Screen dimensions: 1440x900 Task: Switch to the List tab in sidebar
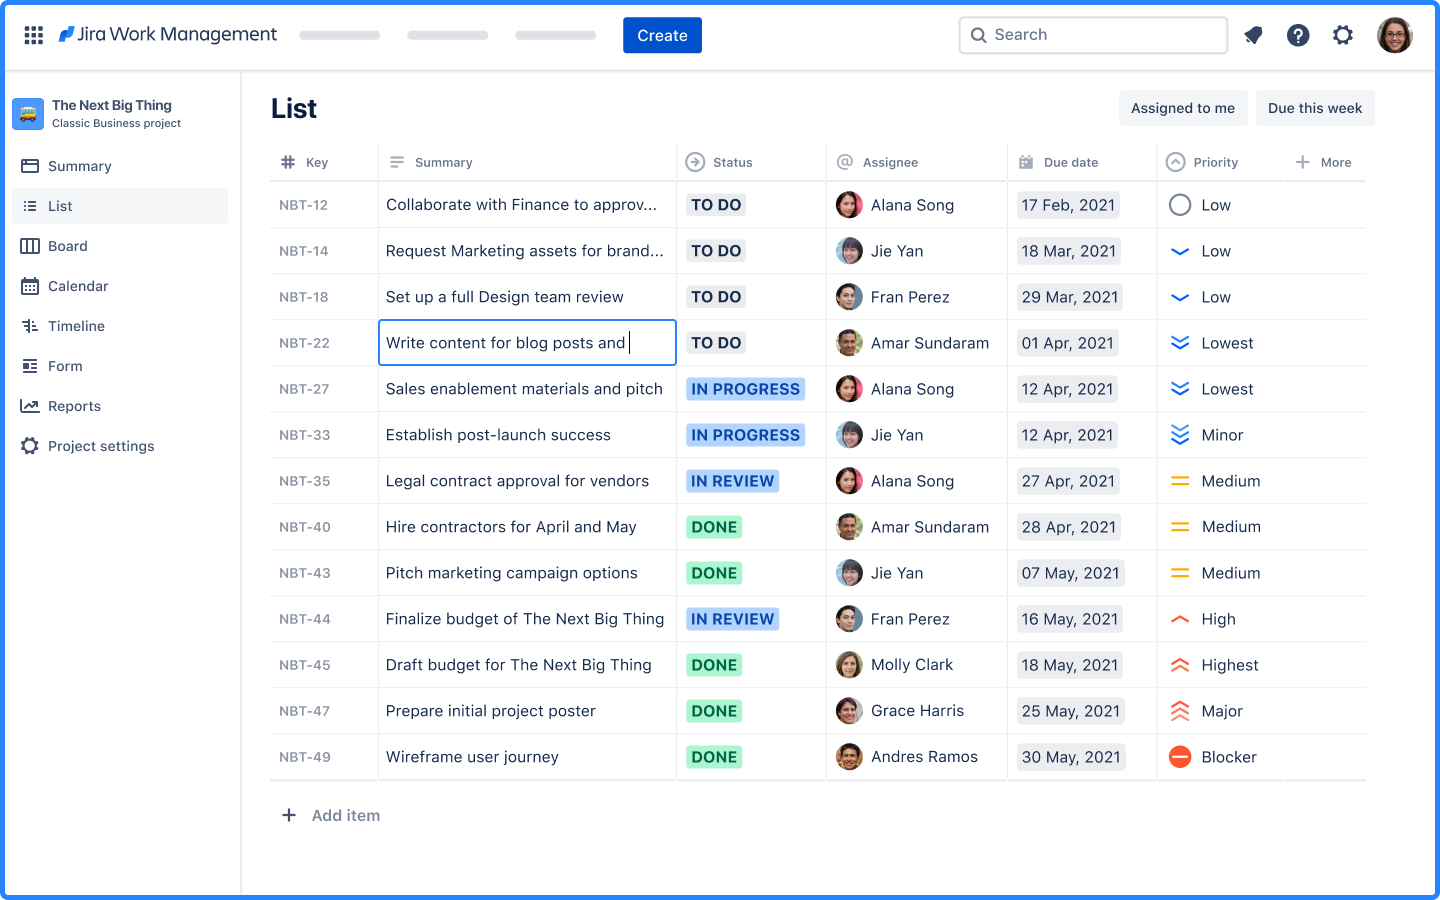point(59,206)
